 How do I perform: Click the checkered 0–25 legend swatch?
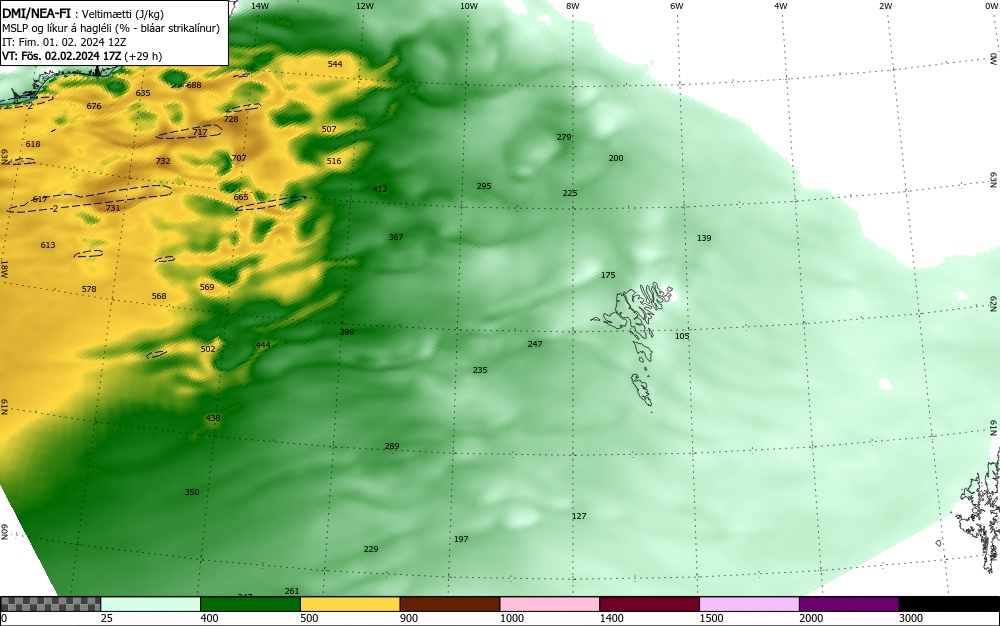[x=50, y=604]
